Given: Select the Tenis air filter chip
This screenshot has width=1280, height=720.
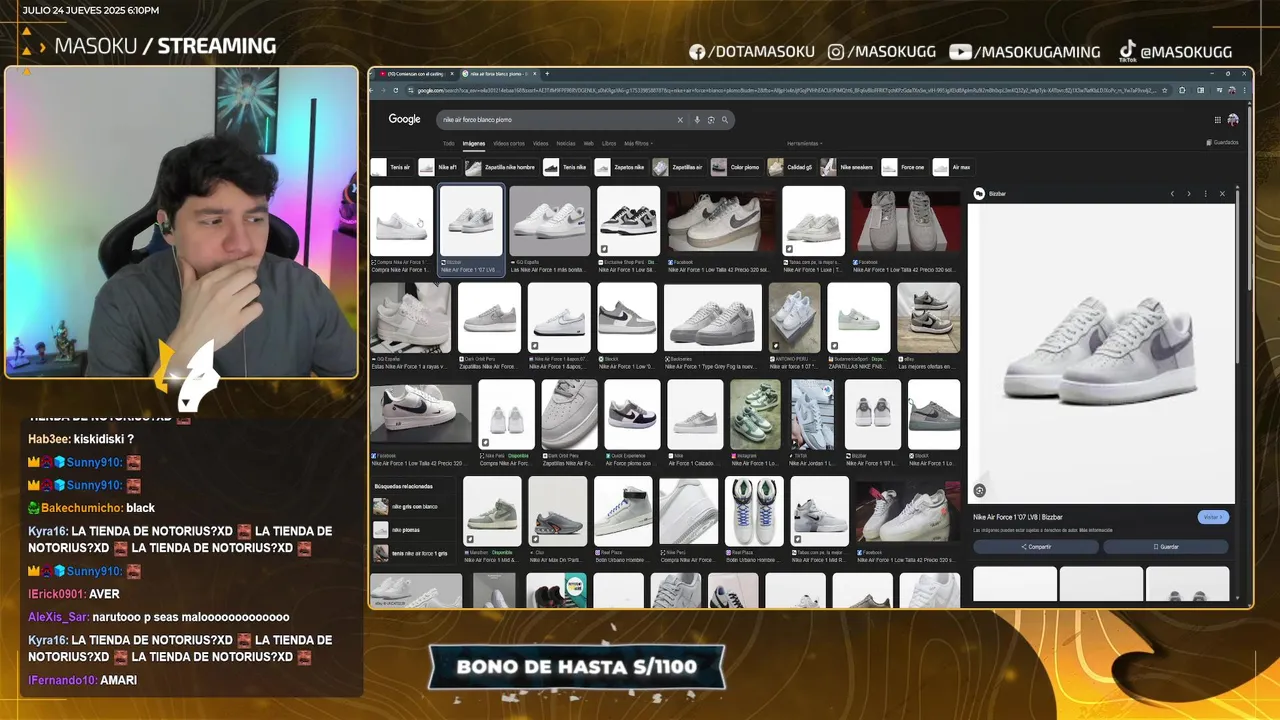Looking at the screenshot, I should [x=391, y=167].
